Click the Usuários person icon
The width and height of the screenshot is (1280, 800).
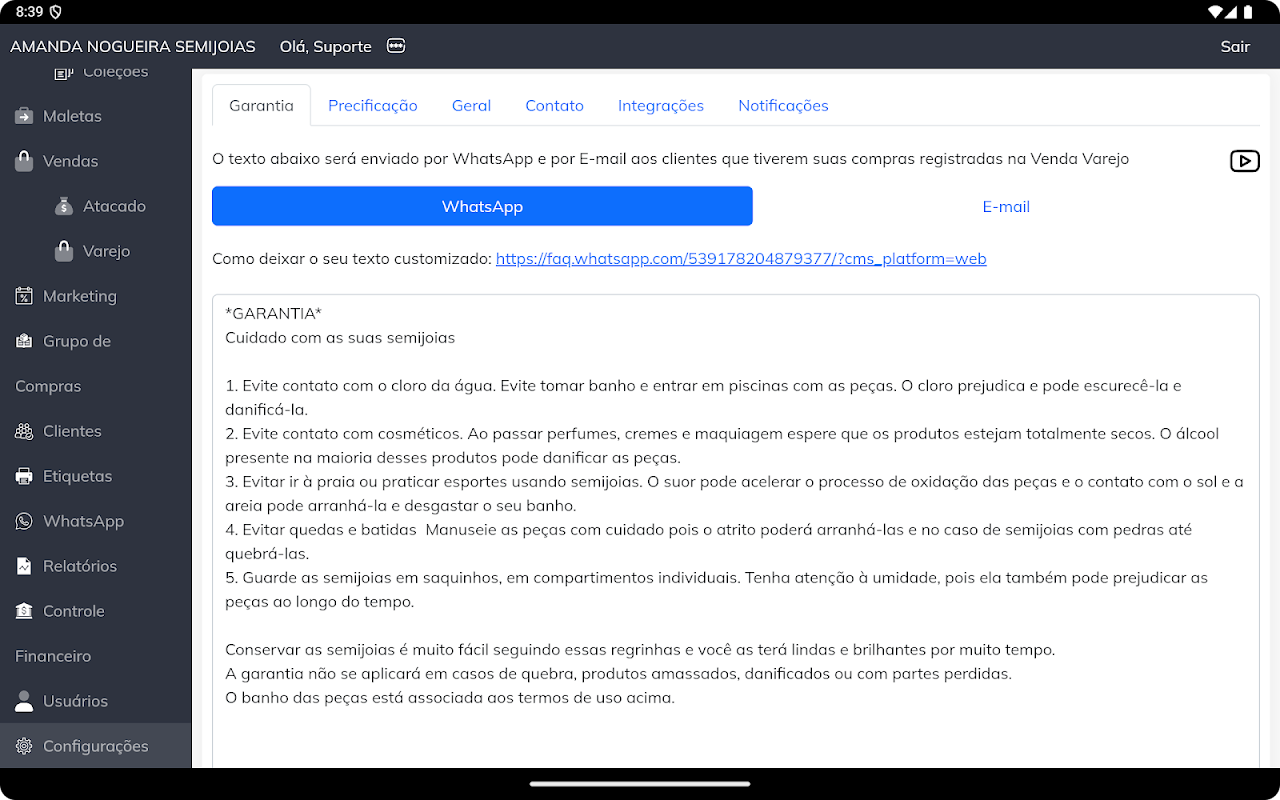coord(24,701)
